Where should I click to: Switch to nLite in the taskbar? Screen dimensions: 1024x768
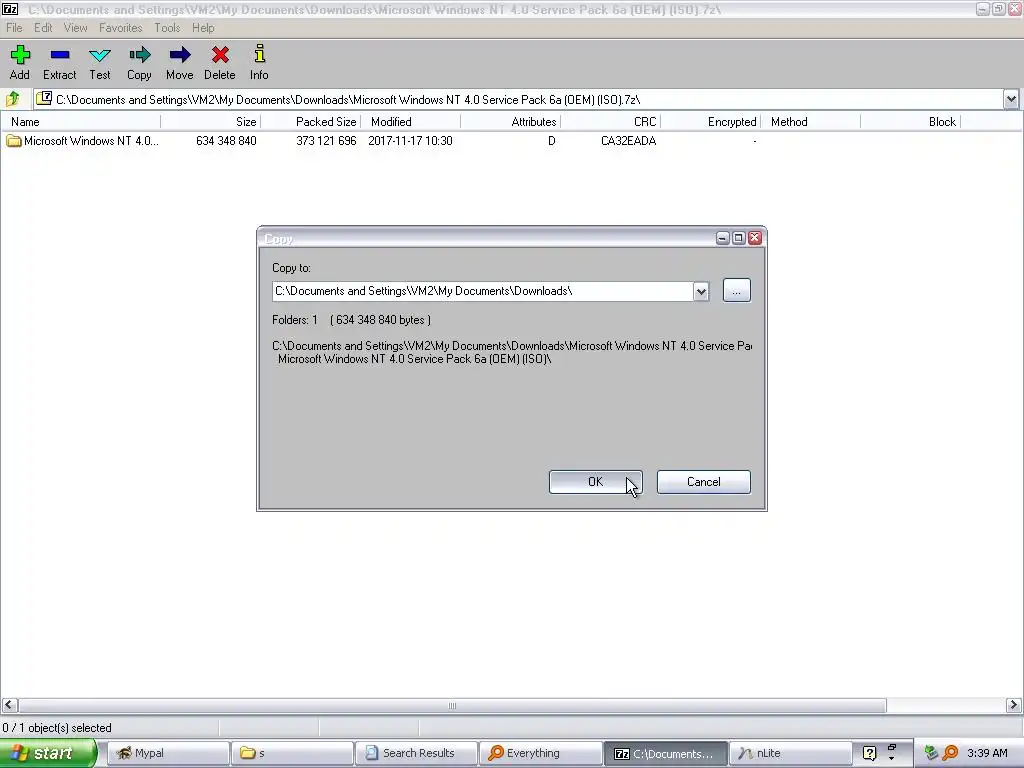click(790, 753)
